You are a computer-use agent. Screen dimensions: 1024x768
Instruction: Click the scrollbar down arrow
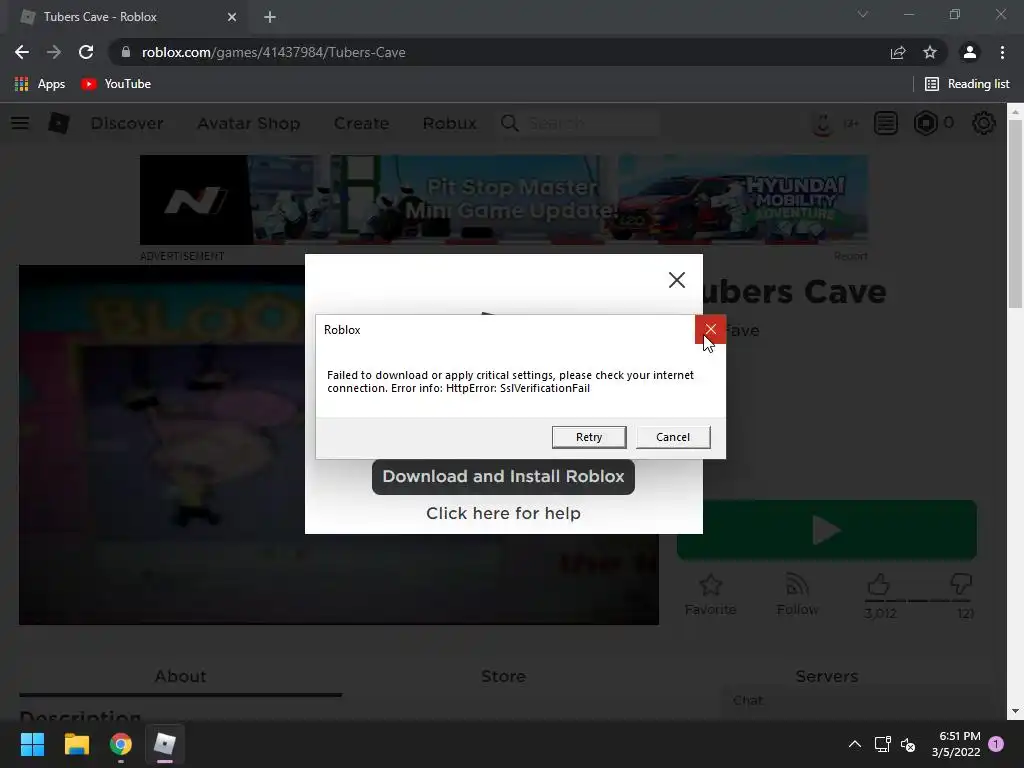click(x=1015, y=711)
